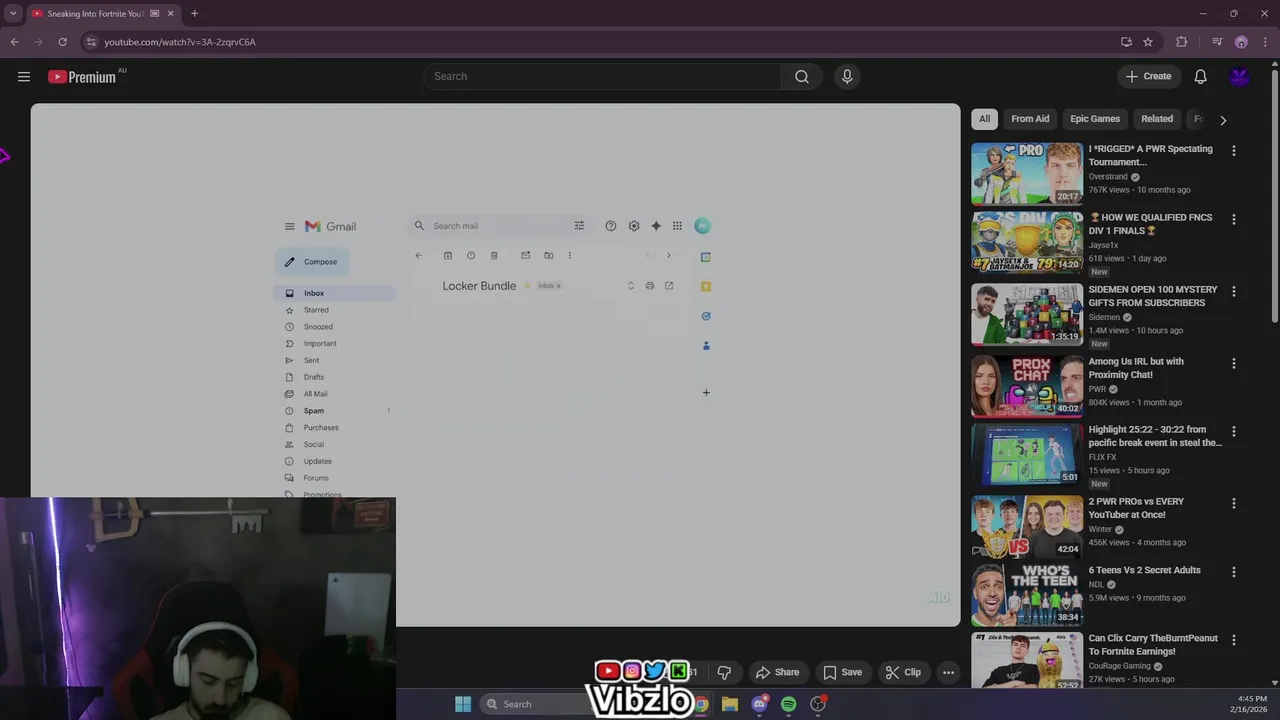Open options for Sidemen Mystery Gifts video

point(1233,291)
